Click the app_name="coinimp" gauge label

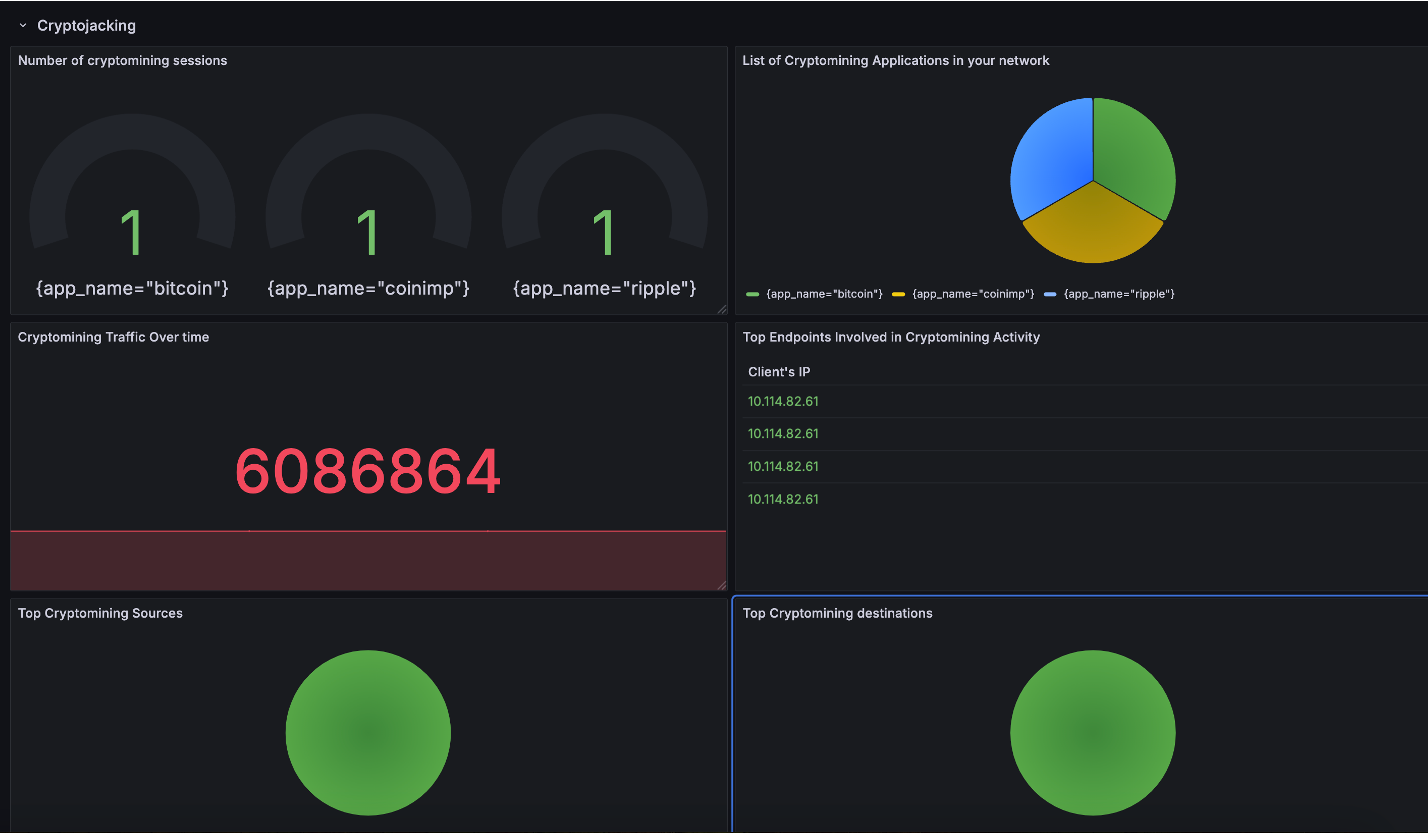click(x=368, y=289)
